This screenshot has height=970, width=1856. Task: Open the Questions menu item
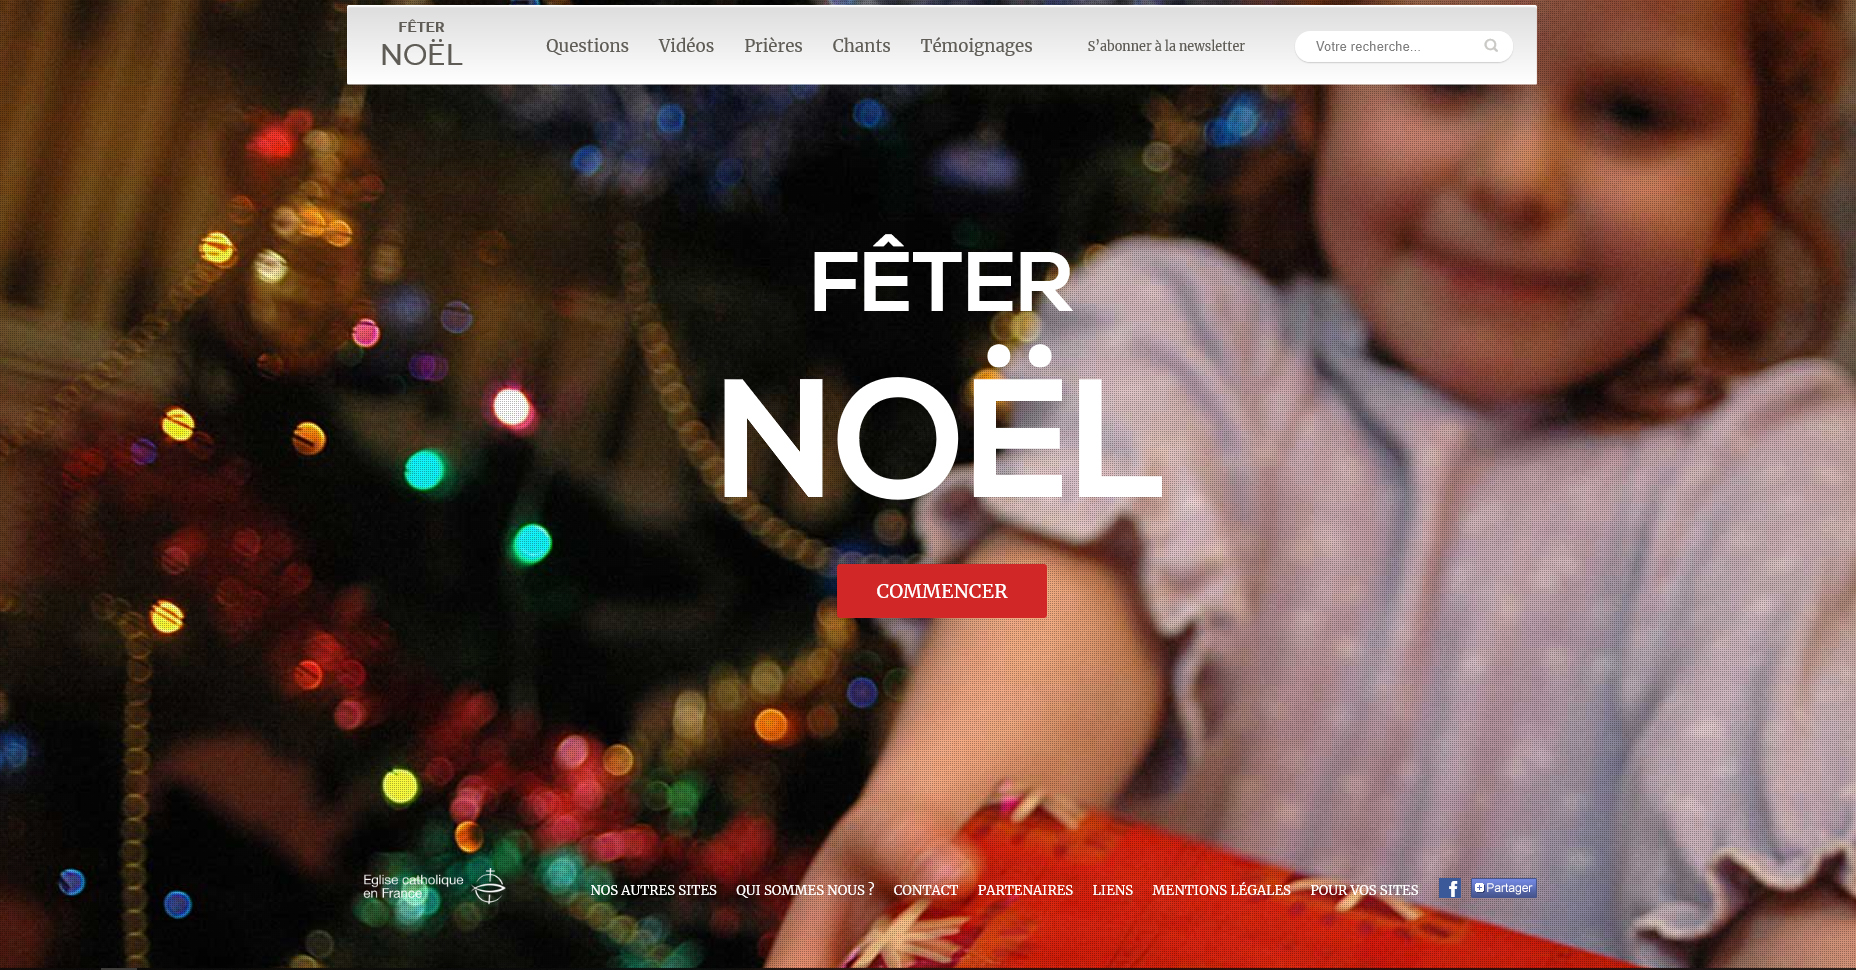point(587,46)
